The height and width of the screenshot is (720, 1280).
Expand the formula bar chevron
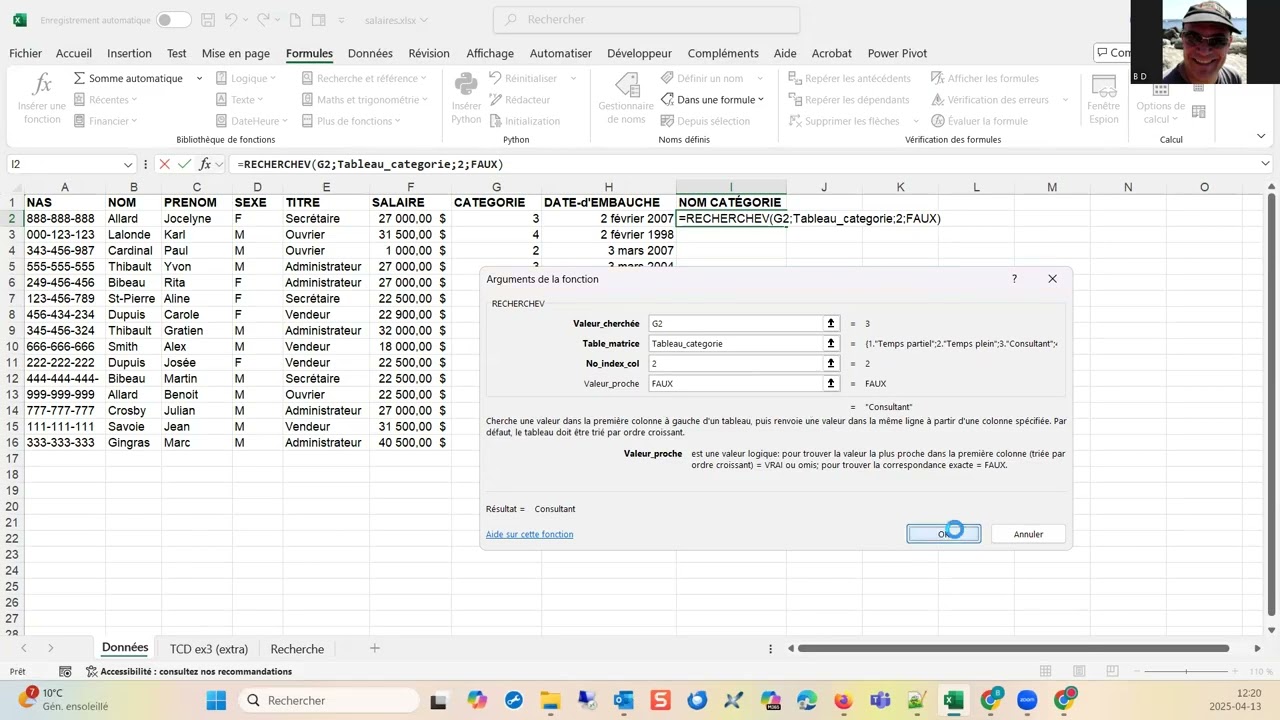tap(1266, 164)
